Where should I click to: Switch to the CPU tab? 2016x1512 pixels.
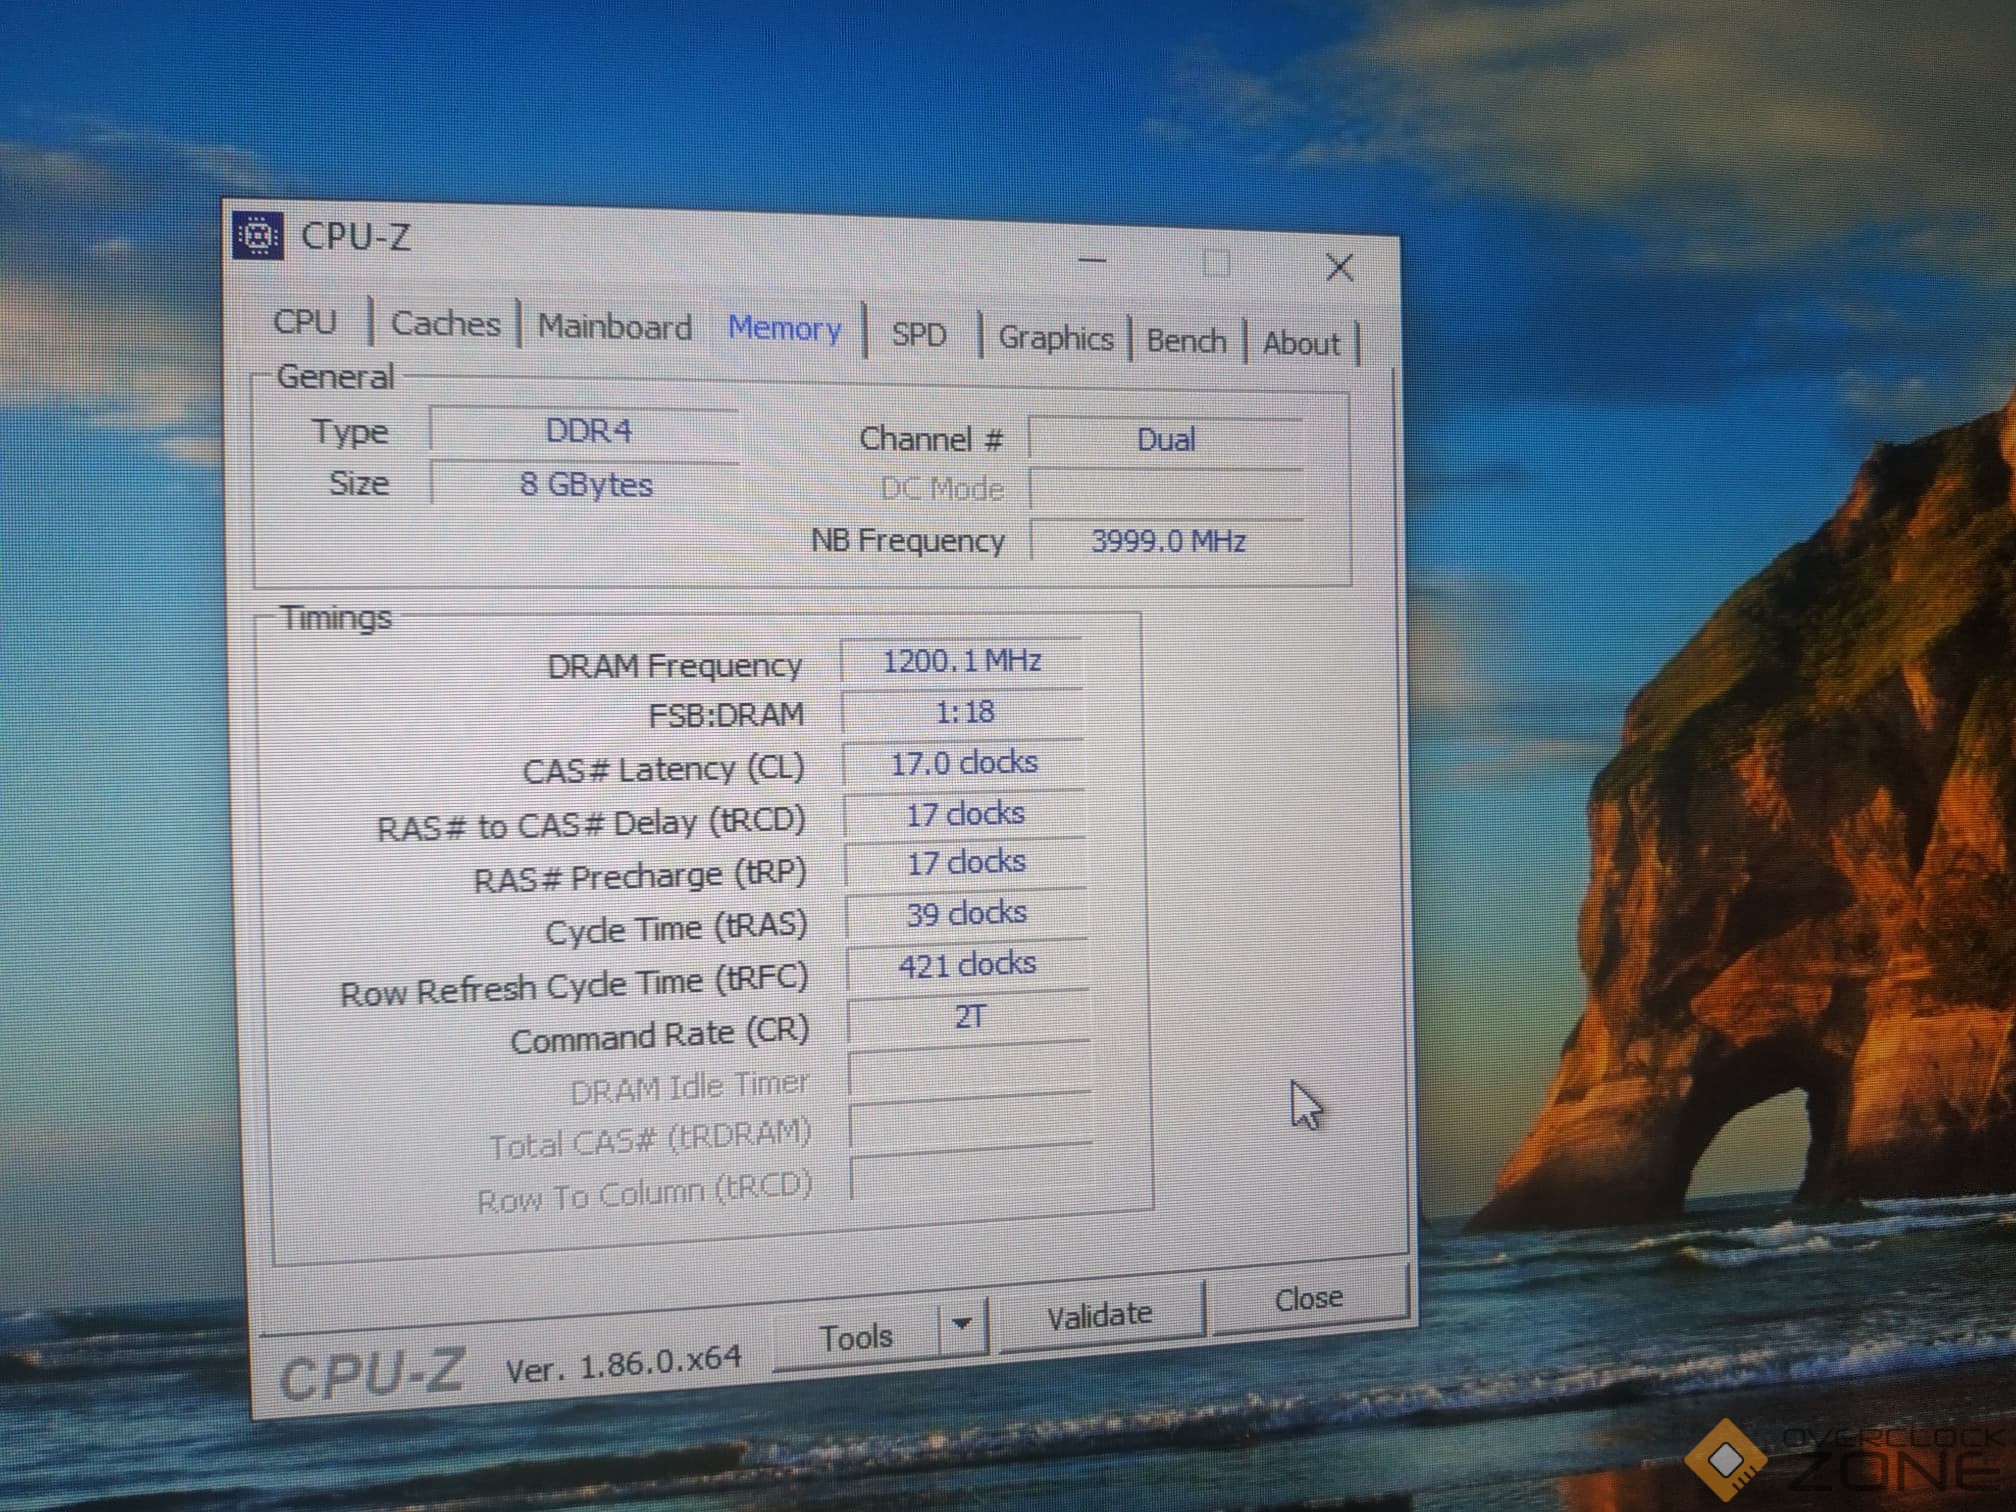click(305, 322)
